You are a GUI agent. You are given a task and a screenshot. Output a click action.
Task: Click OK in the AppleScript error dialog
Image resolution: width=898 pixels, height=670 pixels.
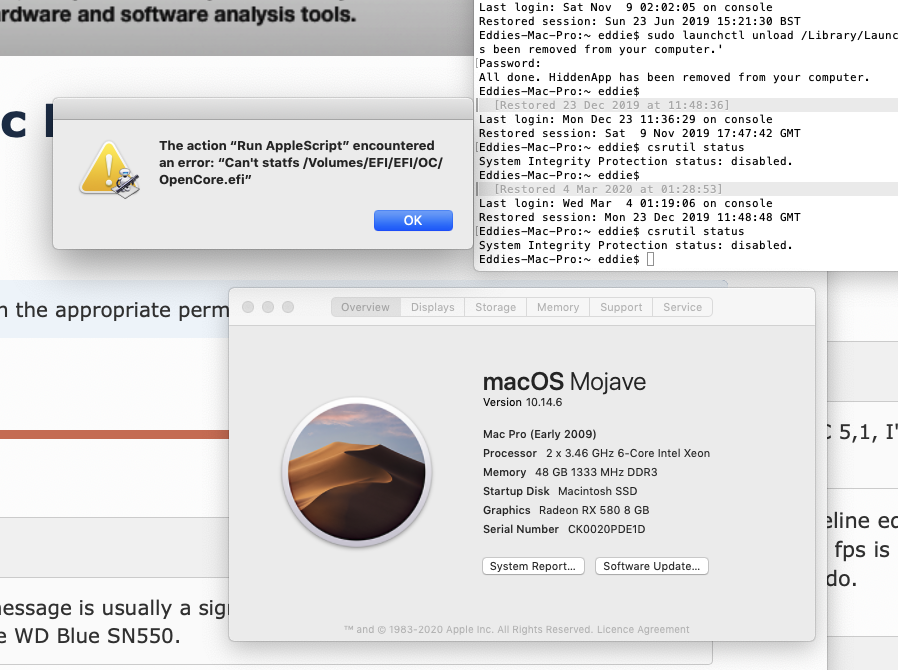(x=413, y=220)
